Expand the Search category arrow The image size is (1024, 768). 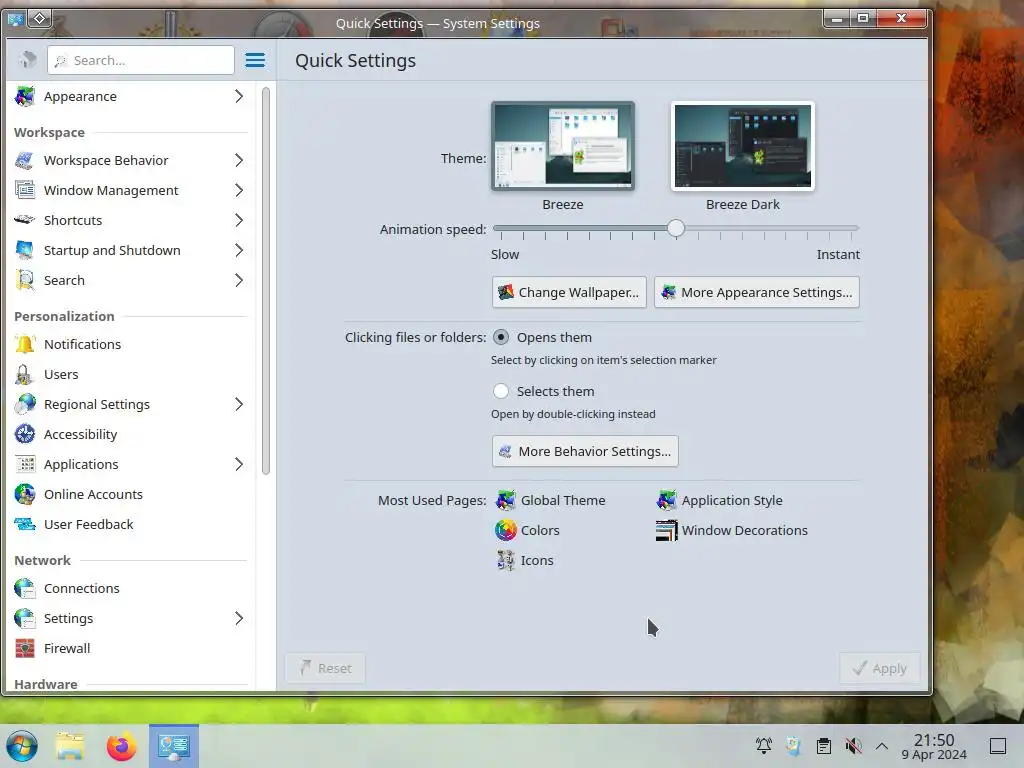point(239,280)
